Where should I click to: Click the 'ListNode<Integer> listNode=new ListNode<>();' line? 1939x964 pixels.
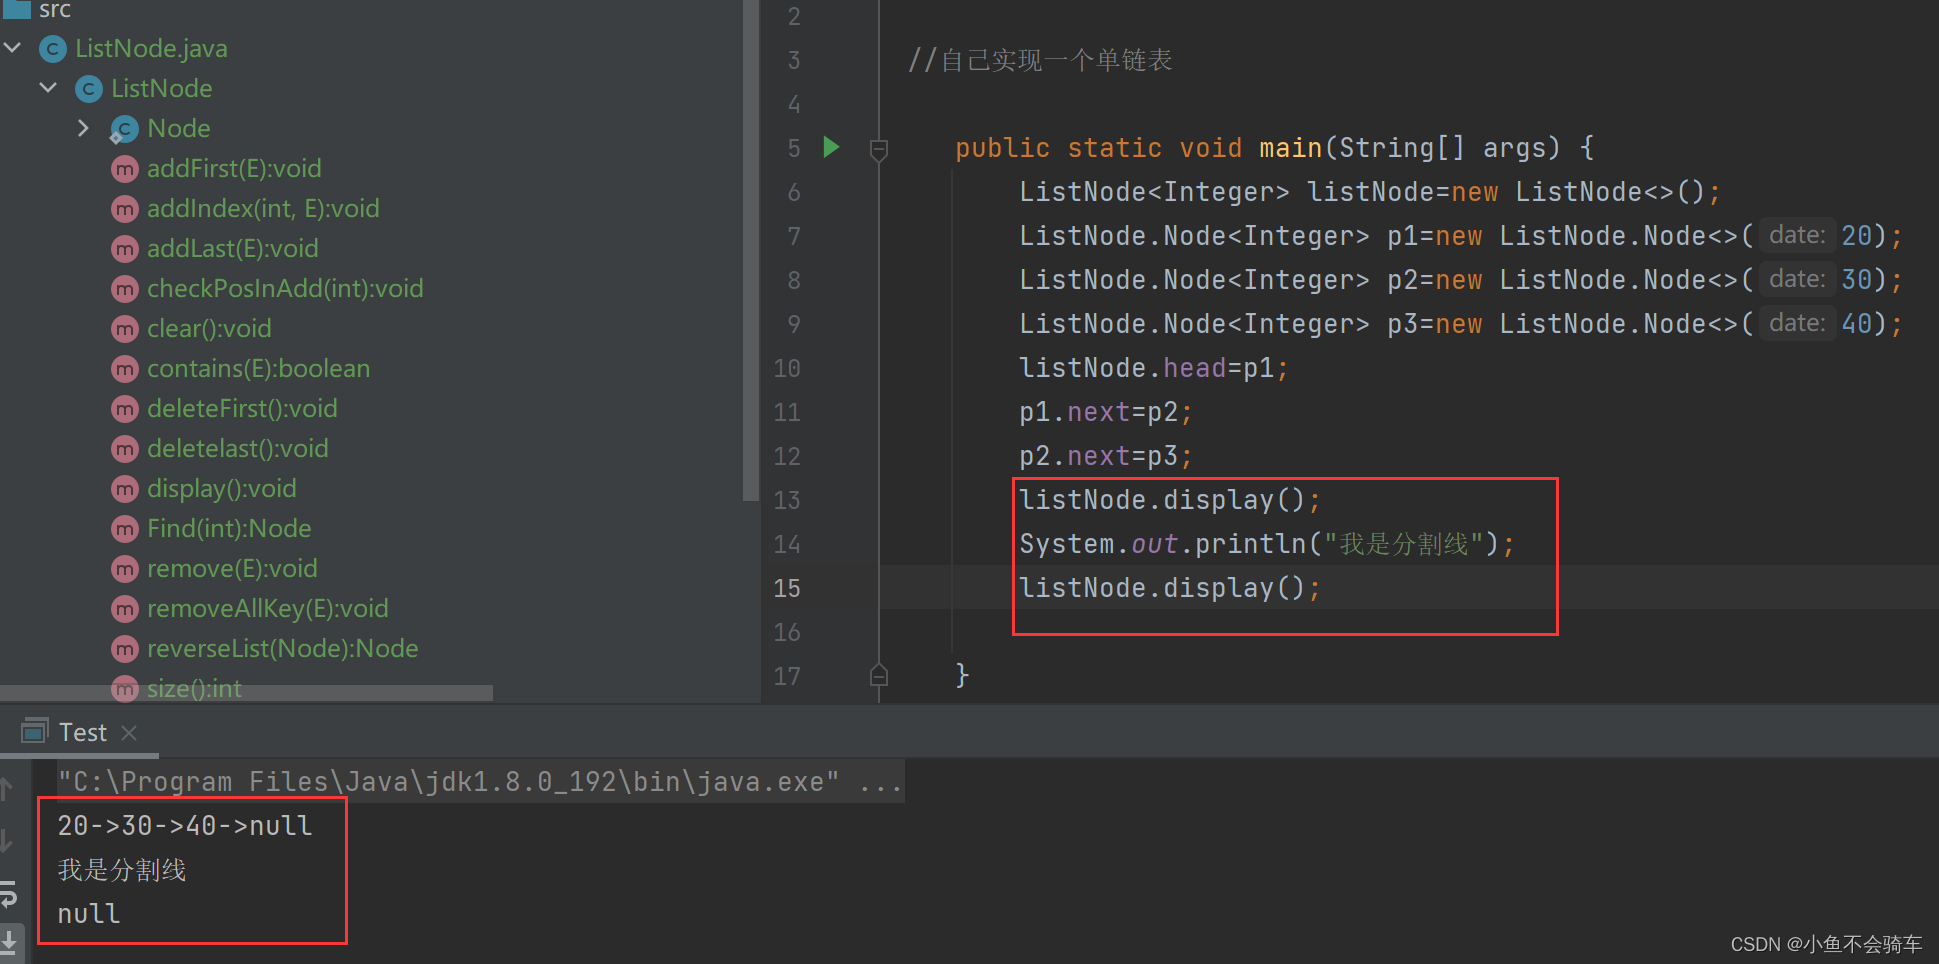point(1370,192)
